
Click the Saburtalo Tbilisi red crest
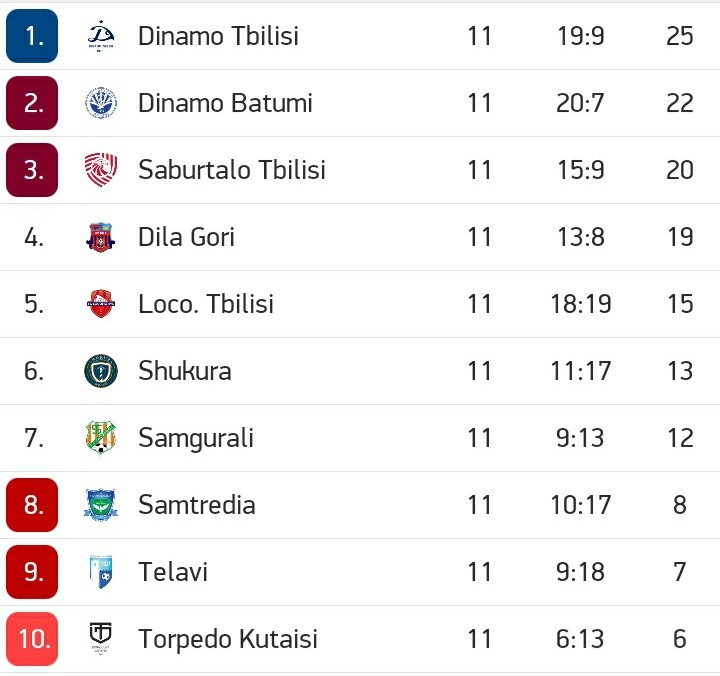[x=101, y=170]
